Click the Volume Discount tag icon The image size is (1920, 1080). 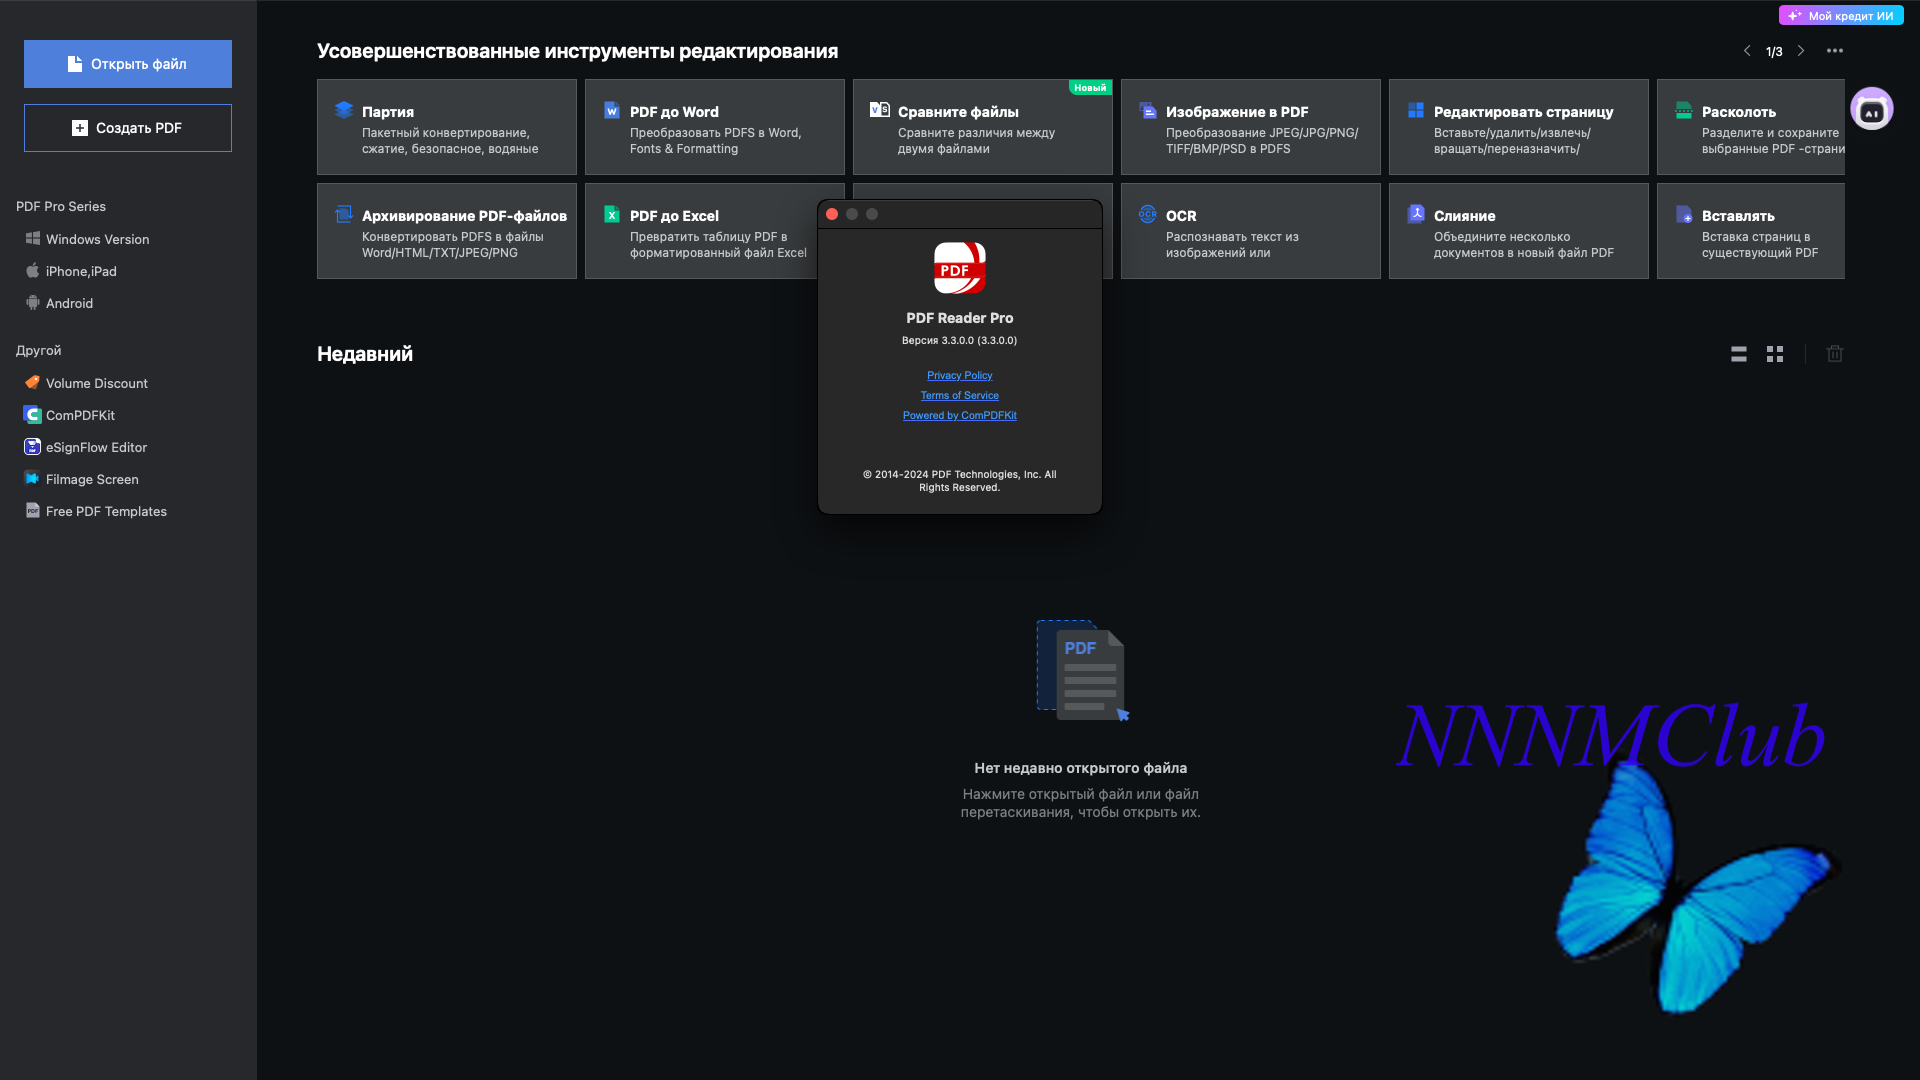click(x=33, y=383)
